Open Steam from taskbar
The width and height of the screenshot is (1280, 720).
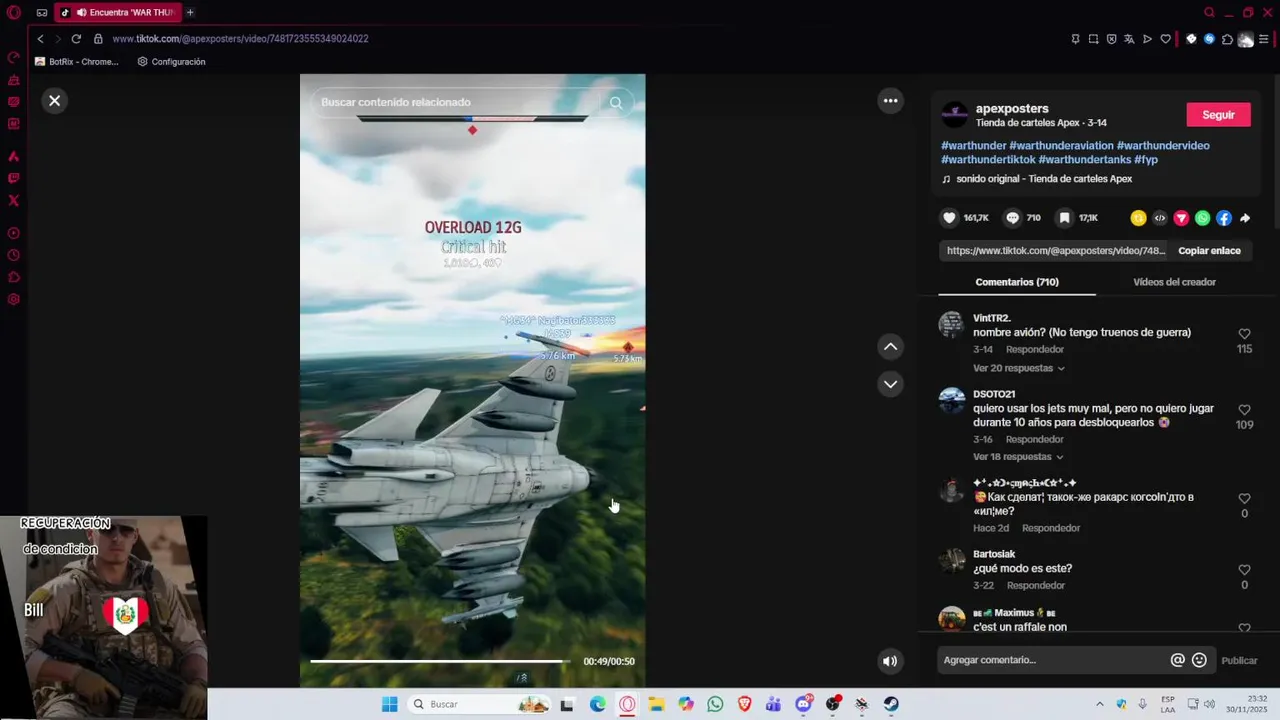[x=891, y=704]
